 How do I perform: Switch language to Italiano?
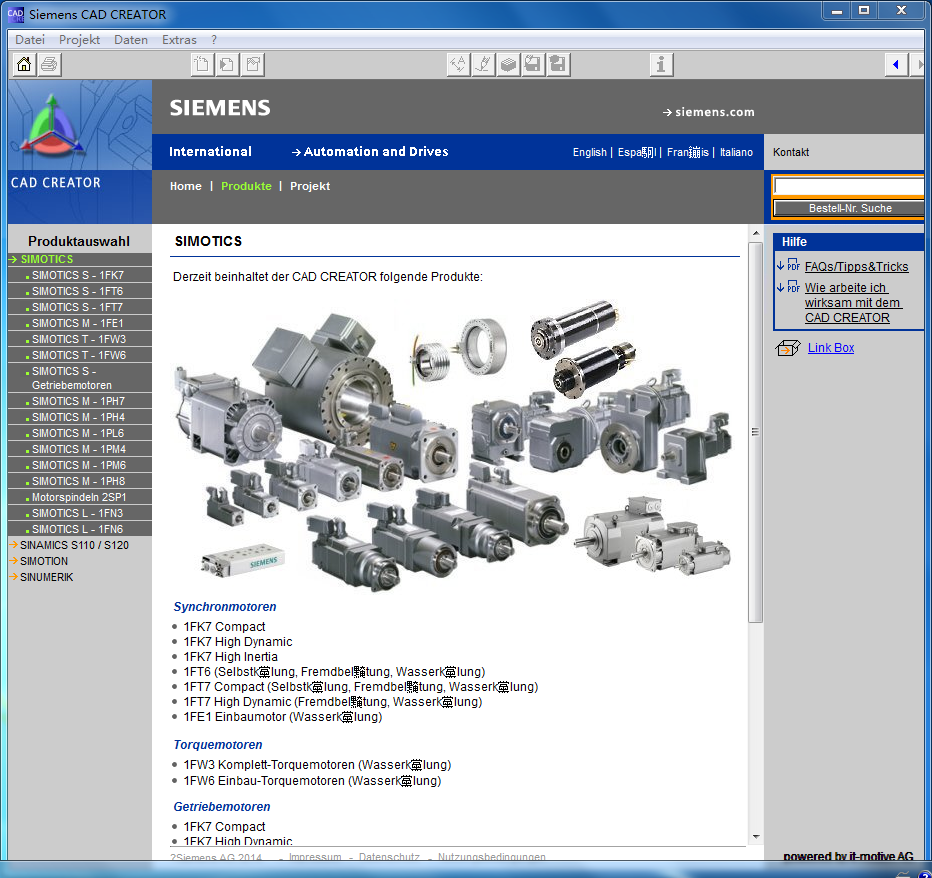coord(736,152)
